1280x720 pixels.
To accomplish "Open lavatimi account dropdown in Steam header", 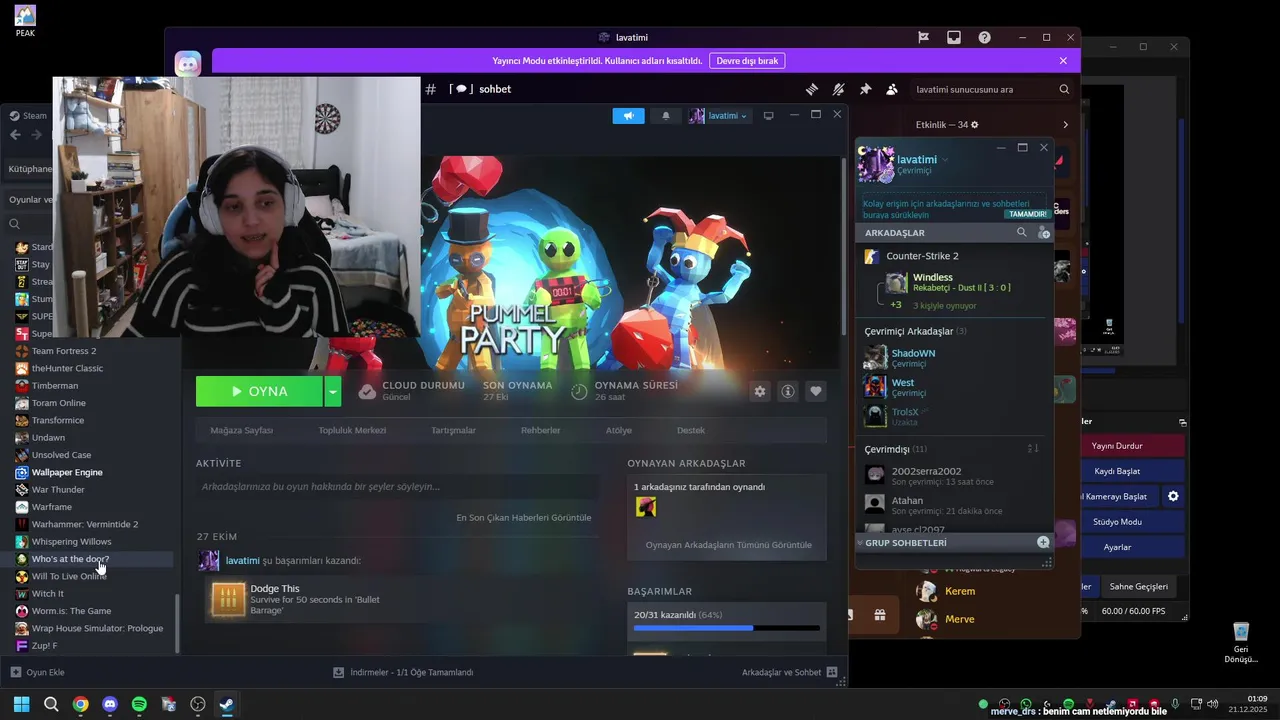I will click(718, 116).
